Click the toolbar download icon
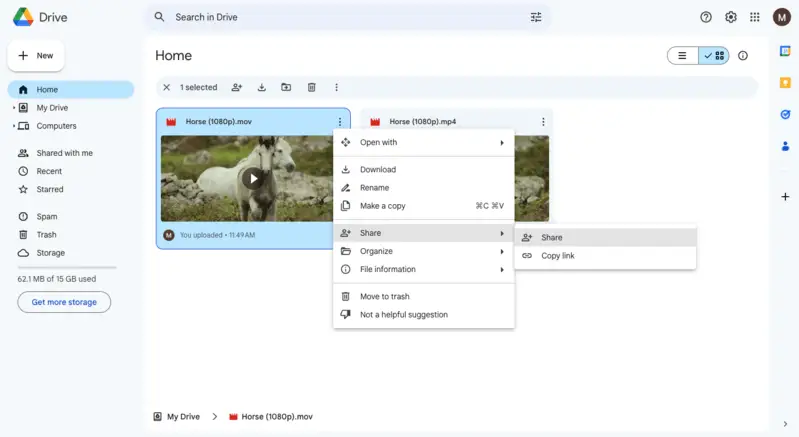The width and height of the screenshot is (799, 437). (261, 88)
